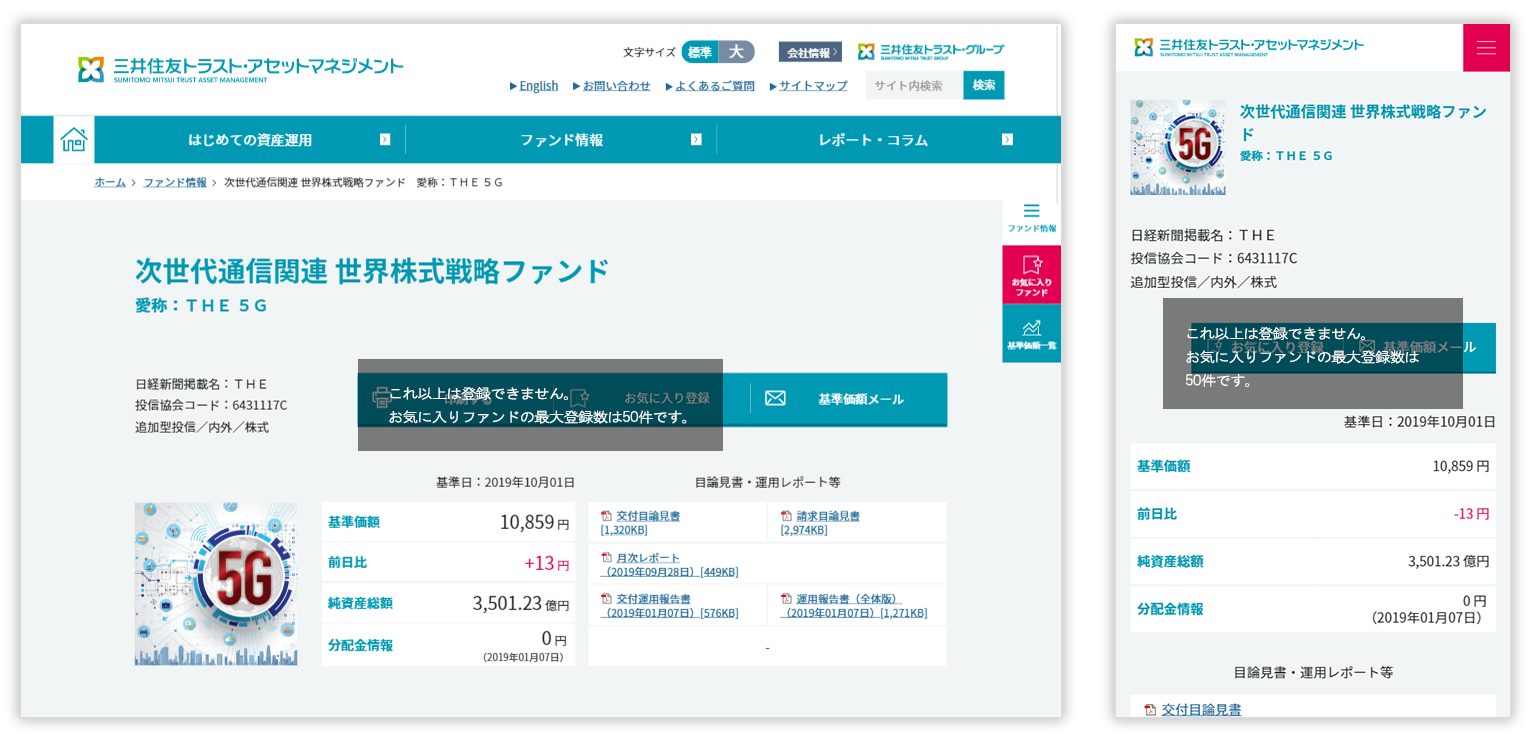Click the +13 円 day change value
The width and height of the screenshot is (1532, 746).
pos(547,563)
